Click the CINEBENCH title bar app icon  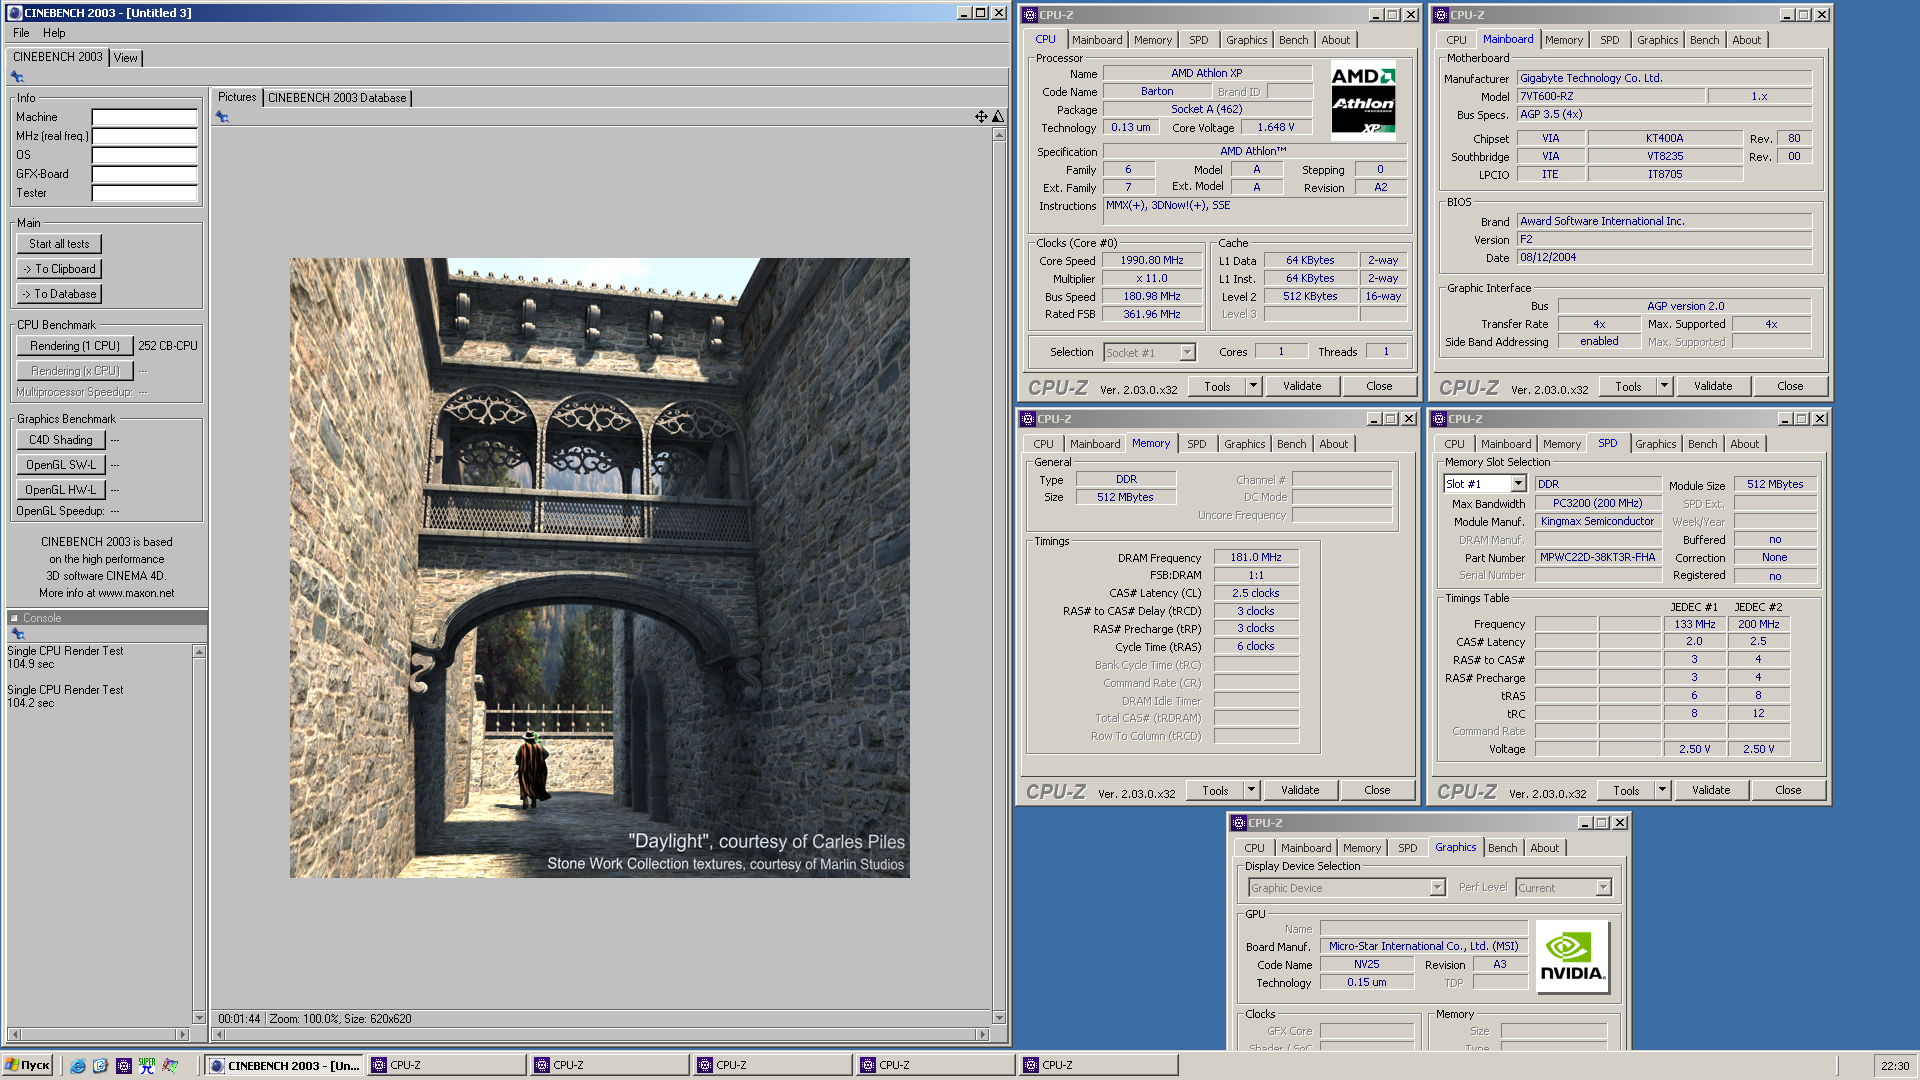14,13
